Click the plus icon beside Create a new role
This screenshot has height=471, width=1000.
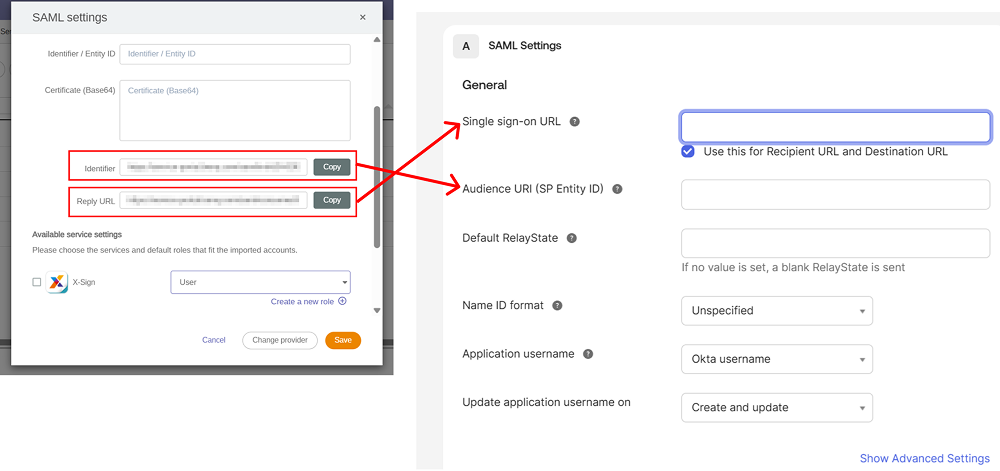pyautogui.click(x=342, y=301)
